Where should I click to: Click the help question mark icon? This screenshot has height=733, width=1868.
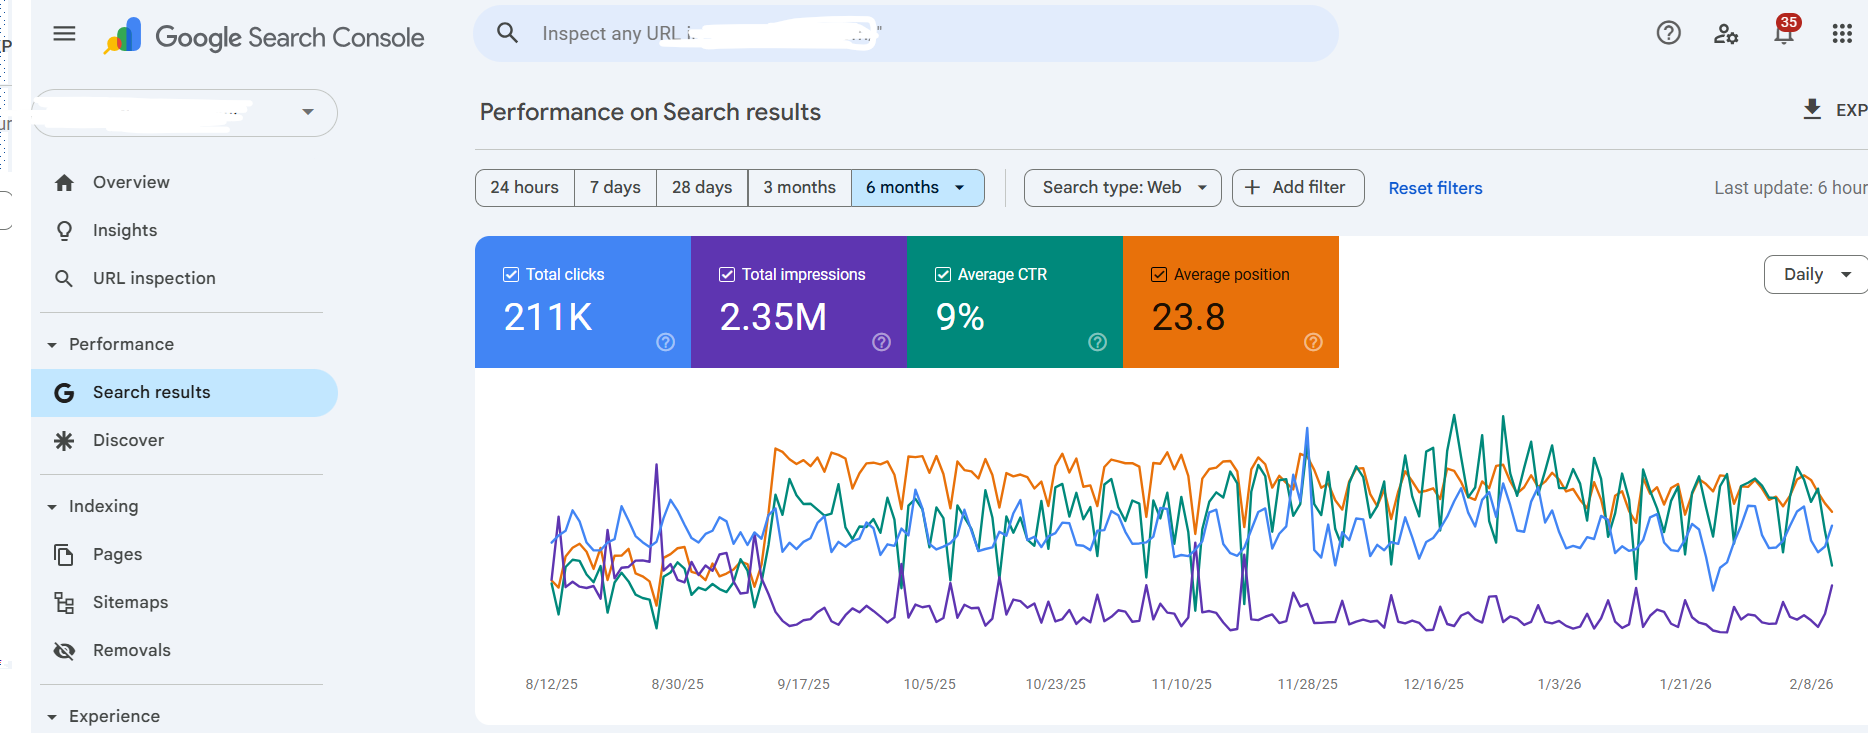1668,34
